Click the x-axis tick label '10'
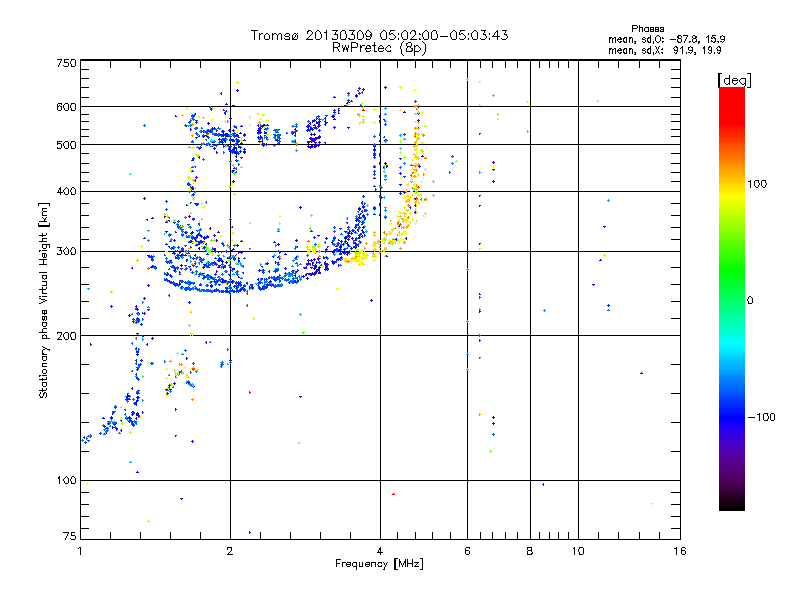This screenshot has width=800, height=600. tap(578, 551)
